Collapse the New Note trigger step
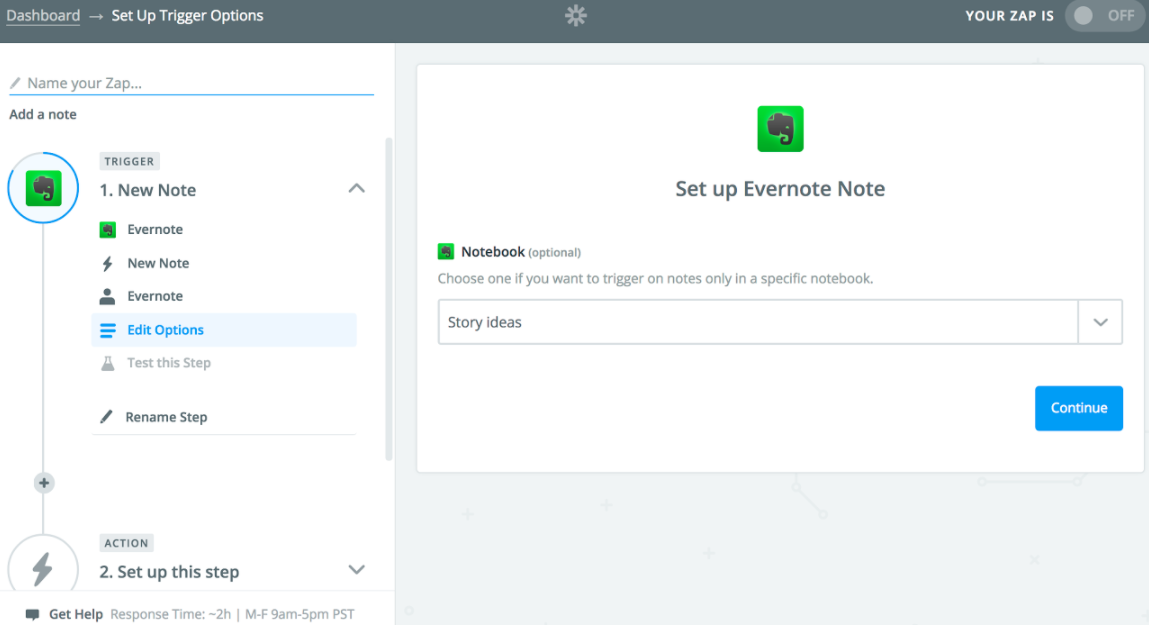 pyautogui.click(x=356, y=189)
